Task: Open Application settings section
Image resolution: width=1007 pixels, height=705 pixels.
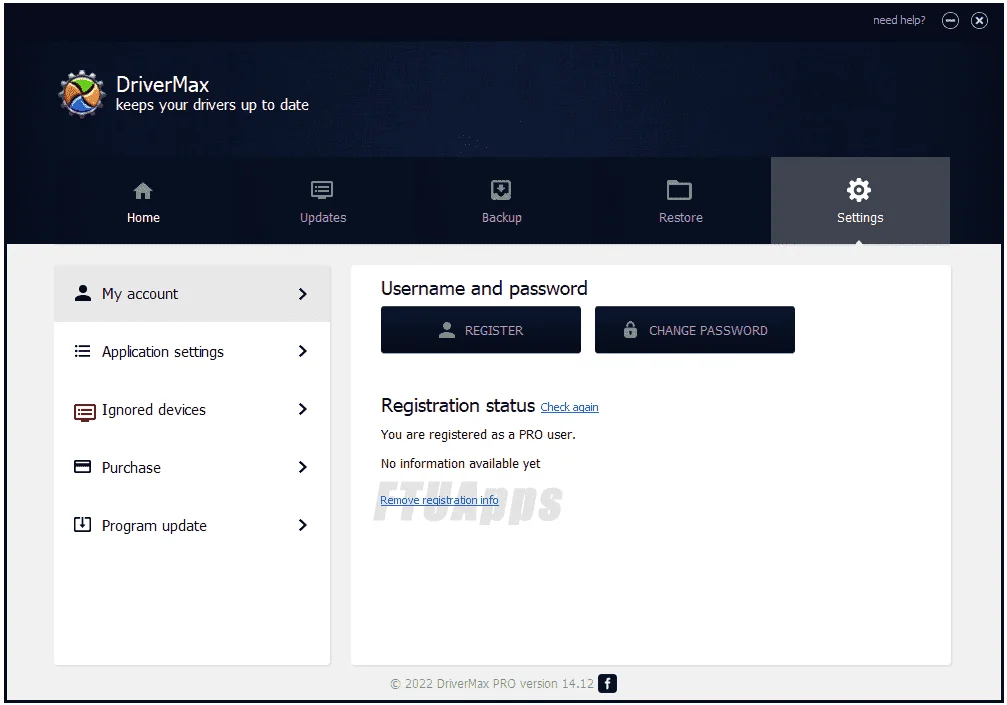Action: coord(192,351)
